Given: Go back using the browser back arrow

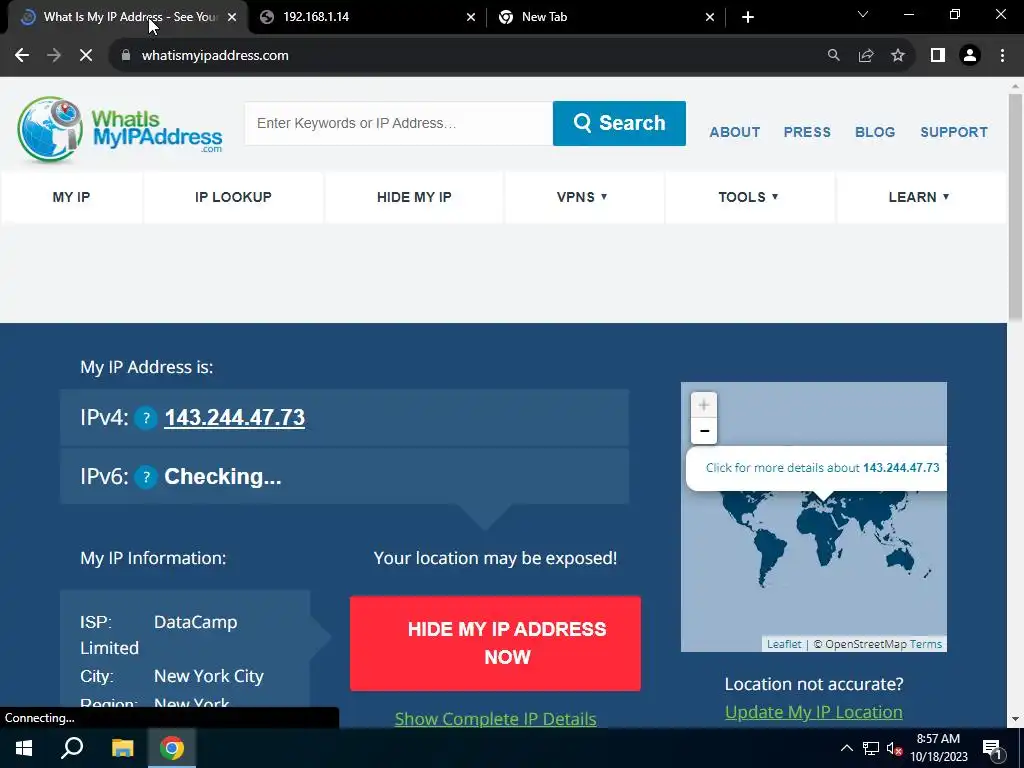Looking at the screenshot, I should click(x=22, y=56).
